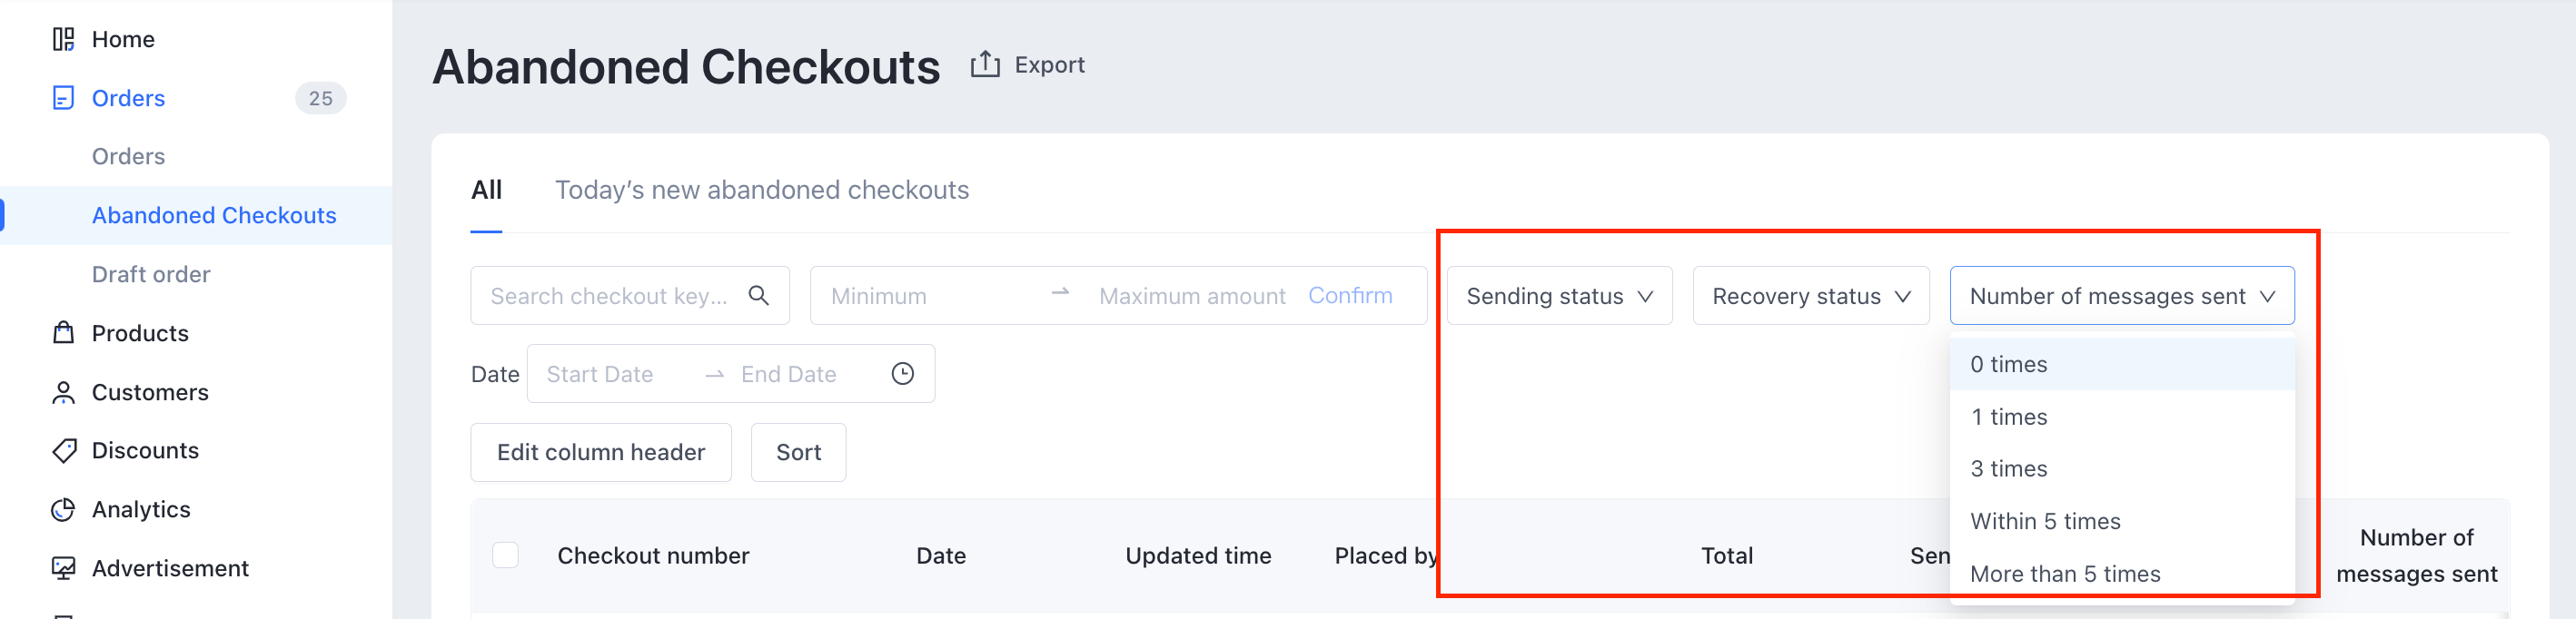Click the Orders sidebar icon

pos(63,98)
